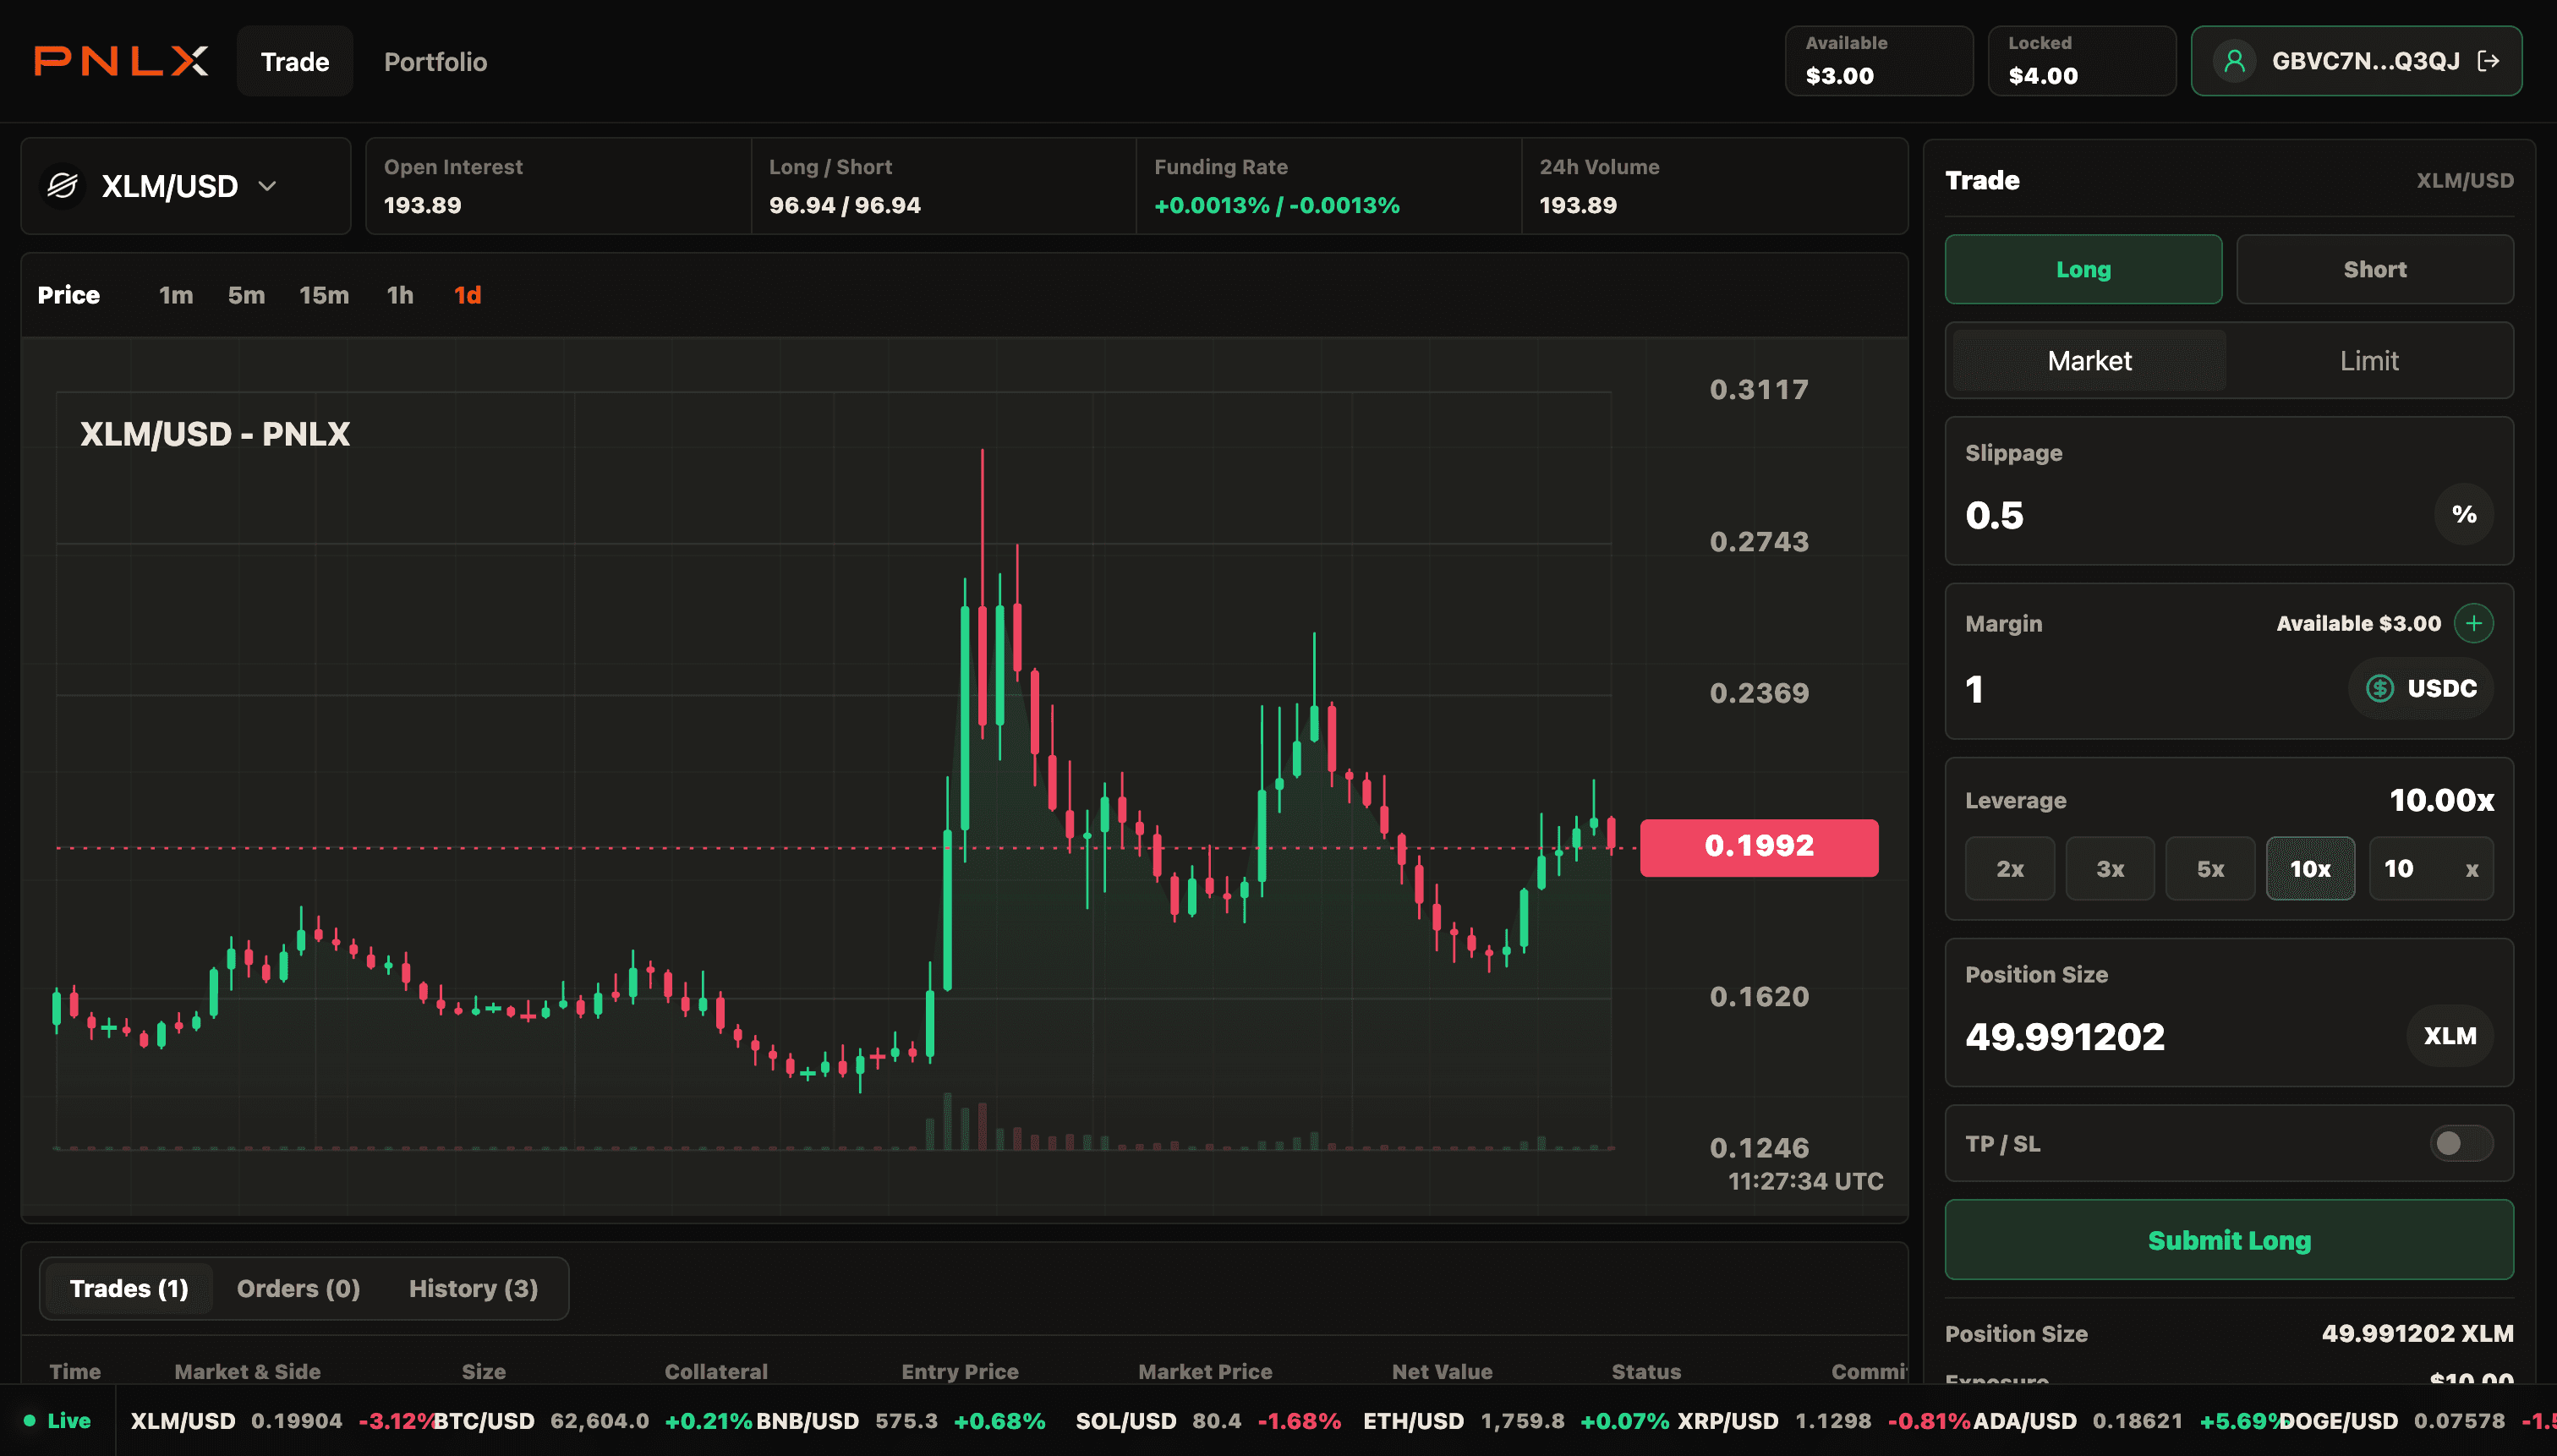This screenshot has height=1456, width=2557.
Task: Click the plus icon to add margin
Action: tap(2473, 623)
